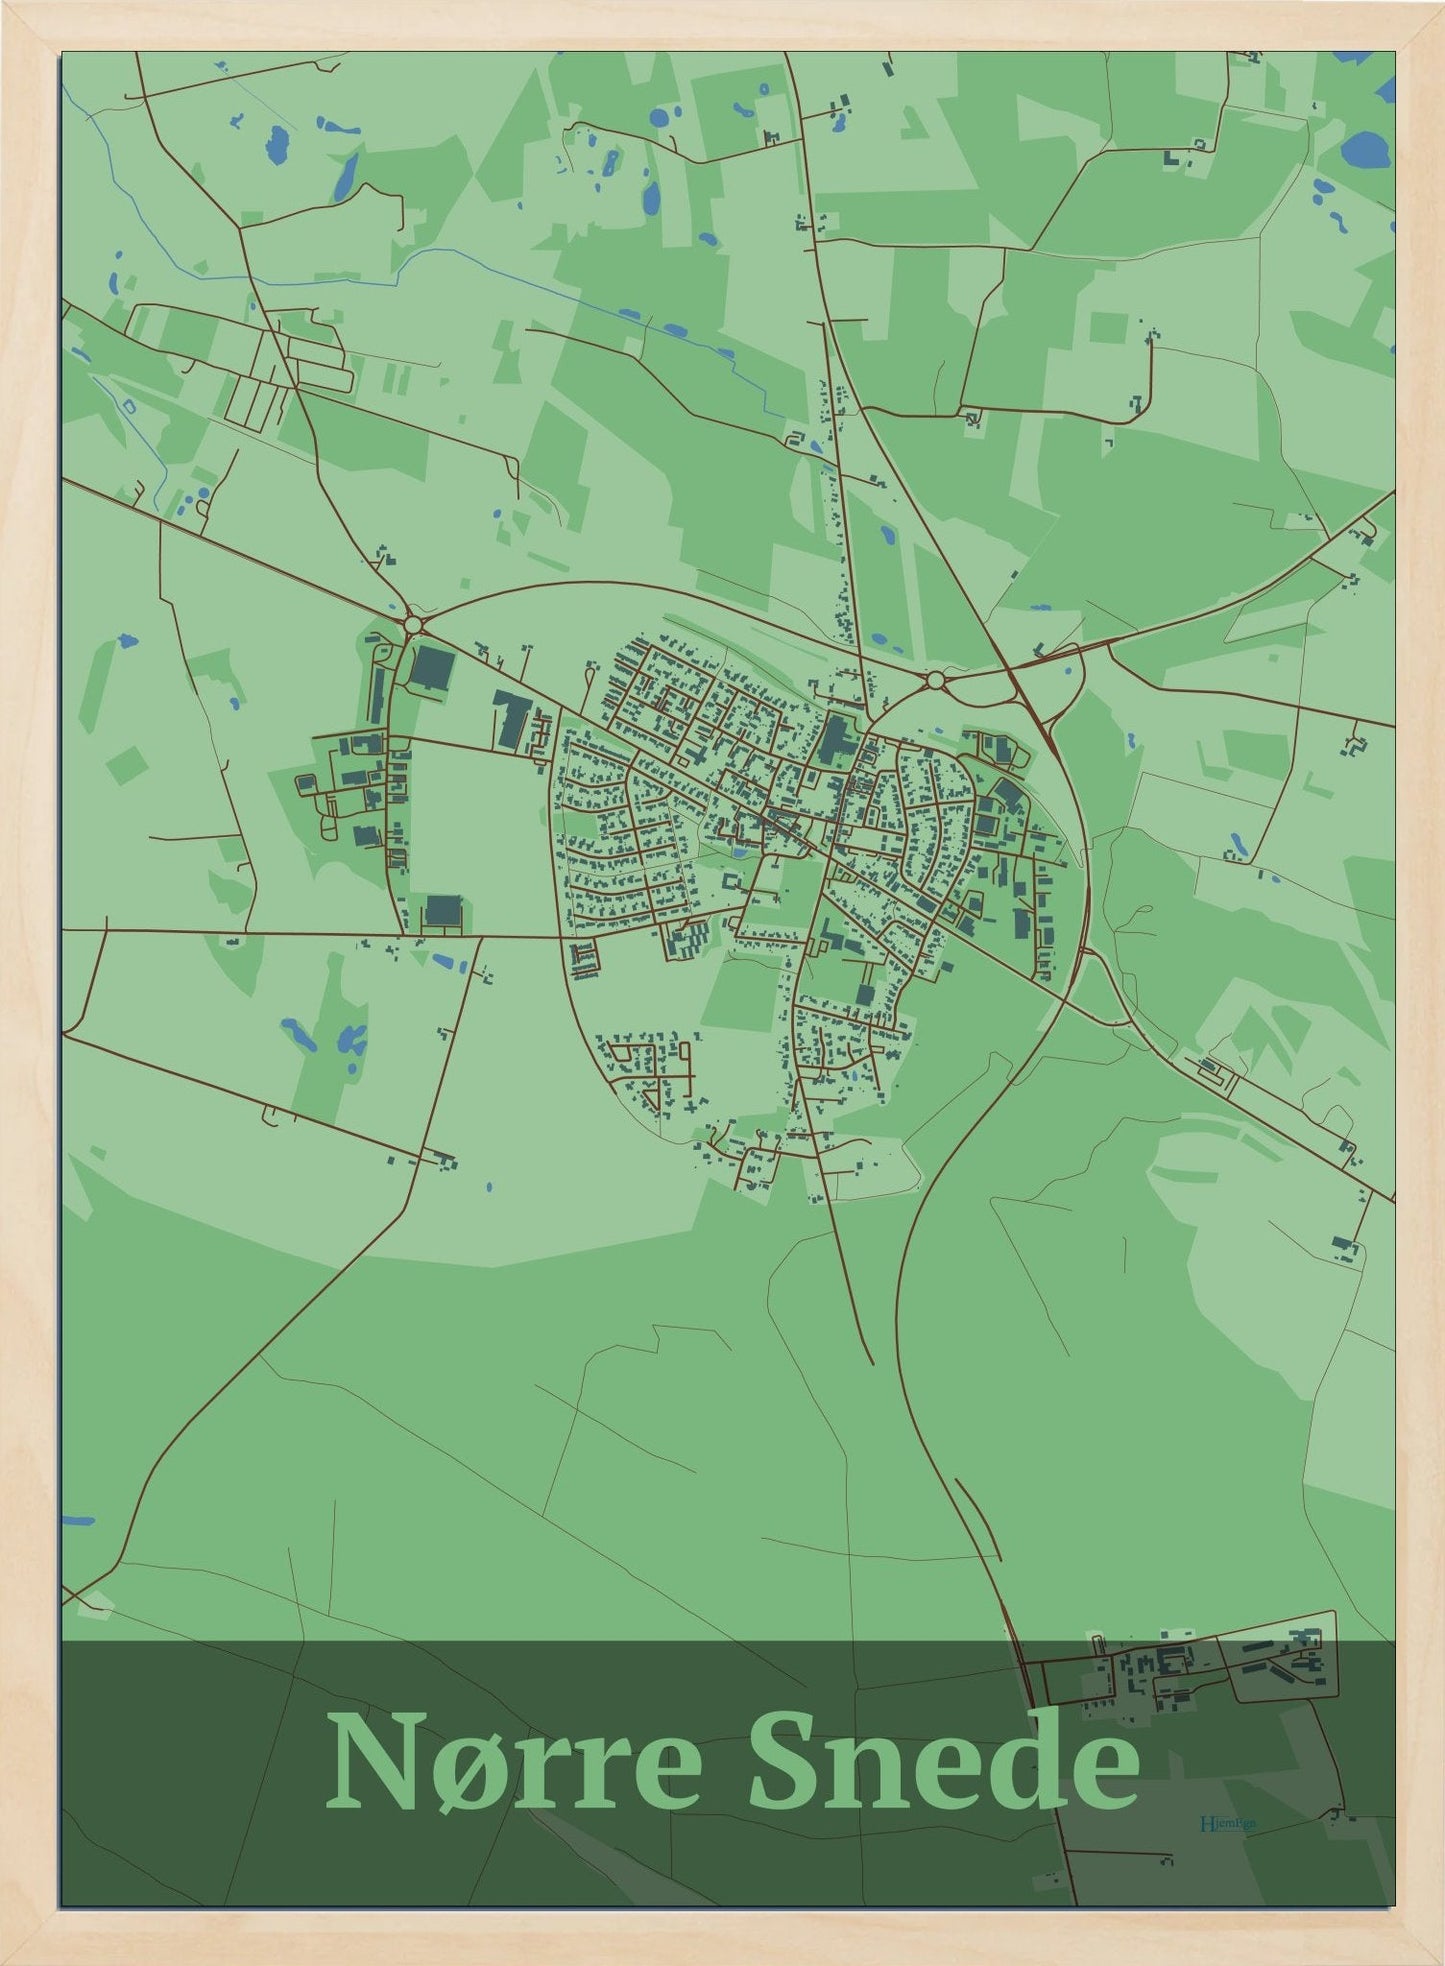
Task: Click the elongated pond in the upper-left area
Action: pyautogui.click(x=346, y=177)
